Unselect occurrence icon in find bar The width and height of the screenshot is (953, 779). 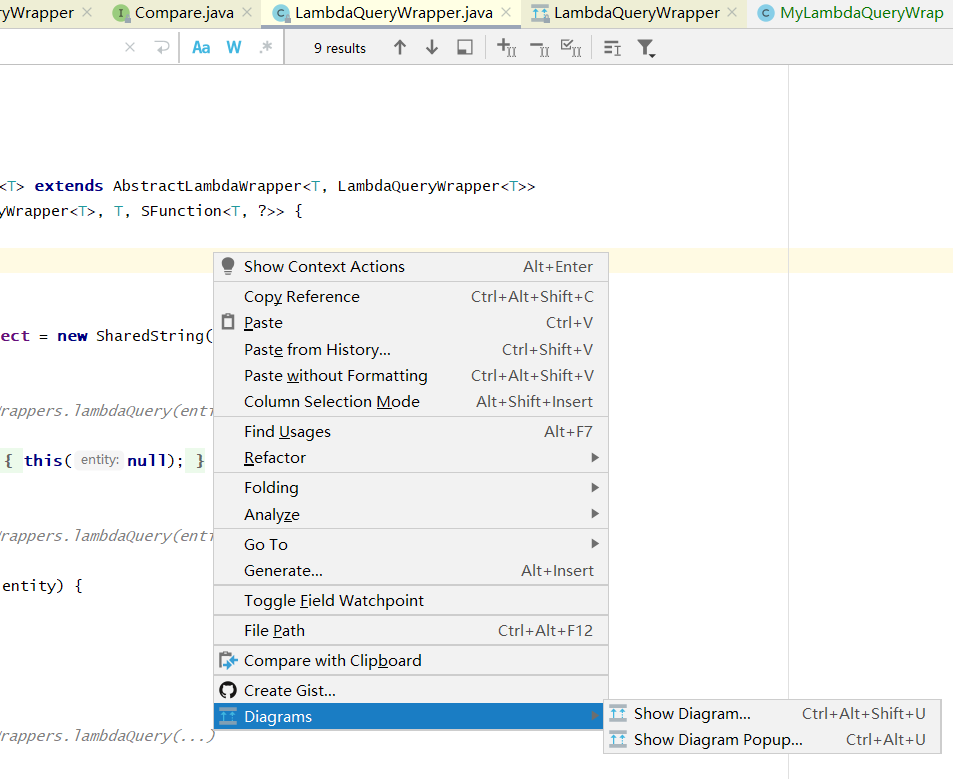click(x=539, y=48)
